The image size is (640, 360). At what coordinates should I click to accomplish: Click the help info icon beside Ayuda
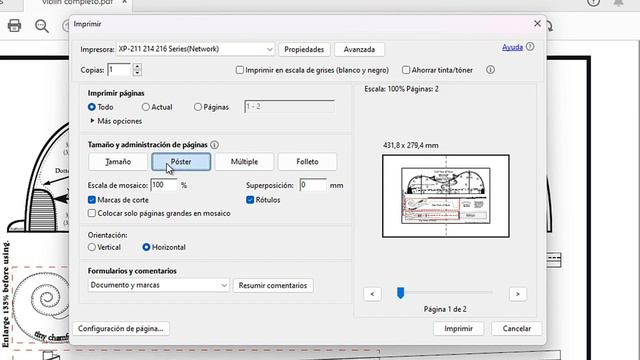click(530, 47)
